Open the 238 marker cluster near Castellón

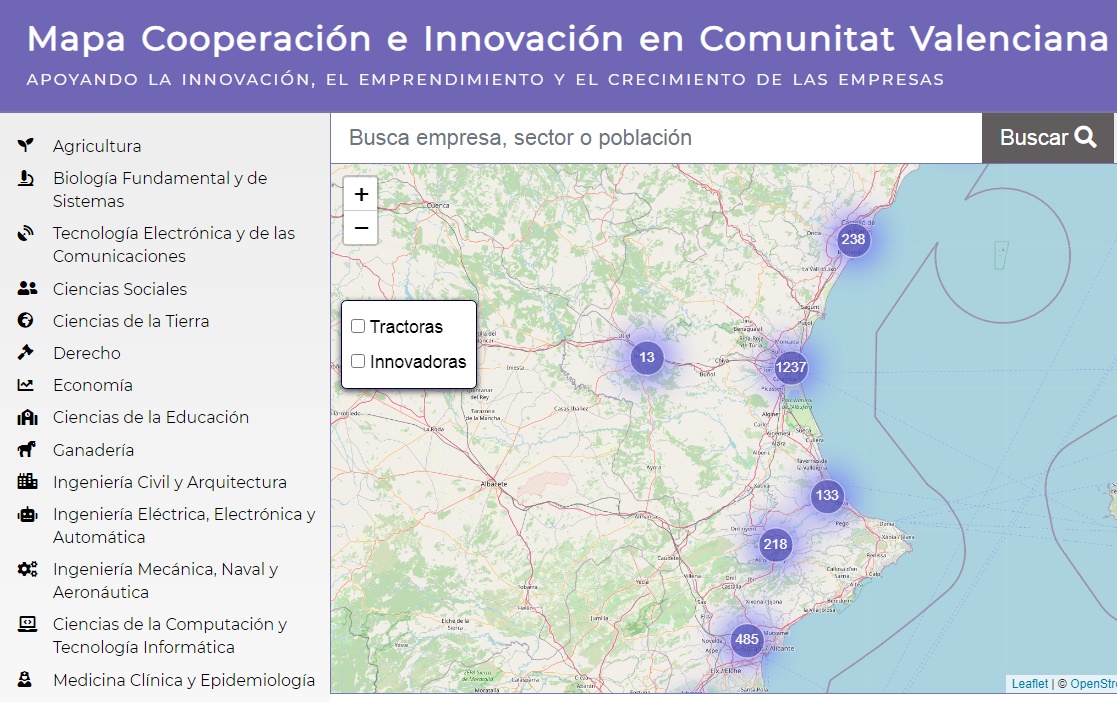pyautogui.click(x=851, y=240)
